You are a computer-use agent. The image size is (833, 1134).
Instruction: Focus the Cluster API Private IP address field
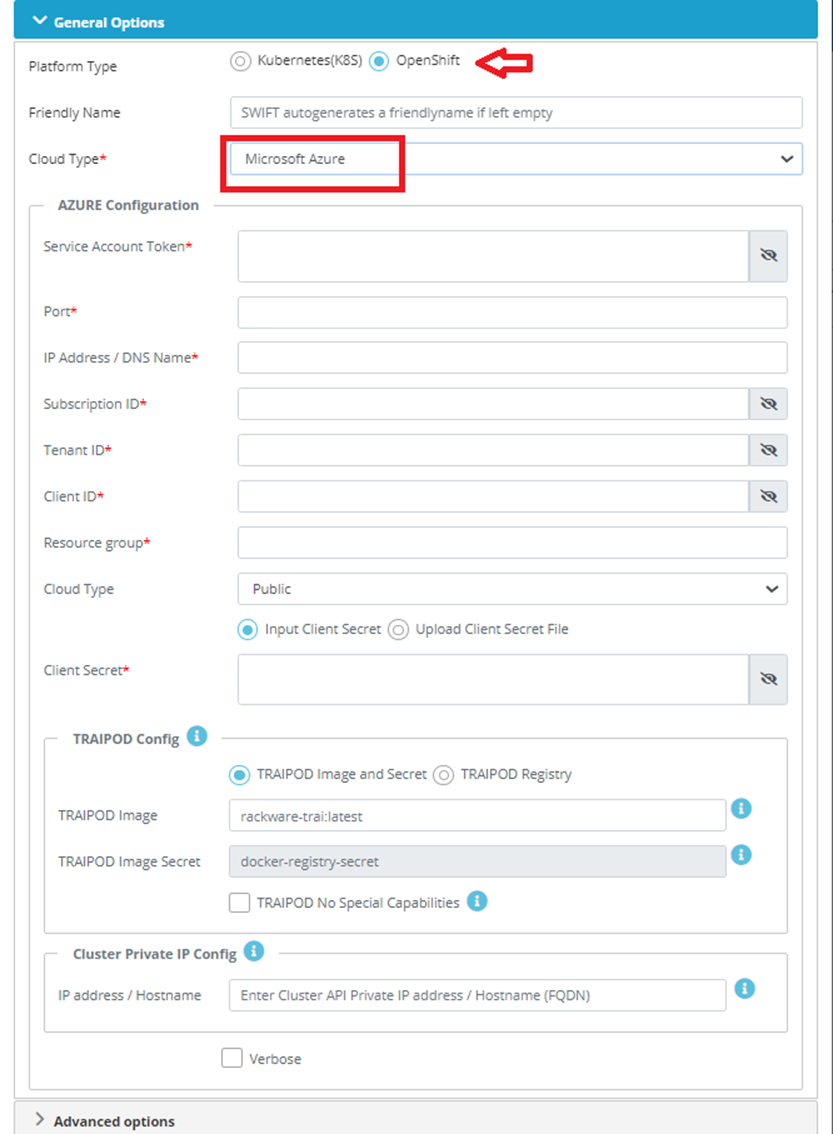tap(477, 995)
